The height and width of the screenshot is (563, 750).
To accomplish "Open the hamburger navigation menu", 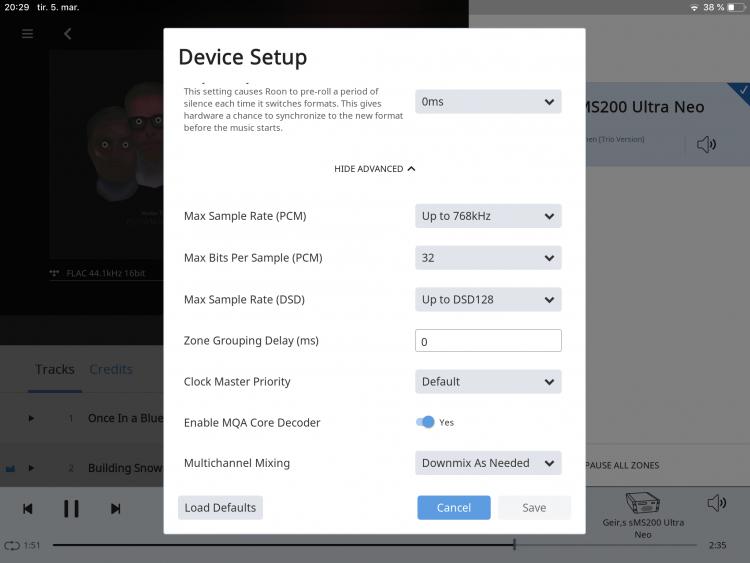I will 28,34.
